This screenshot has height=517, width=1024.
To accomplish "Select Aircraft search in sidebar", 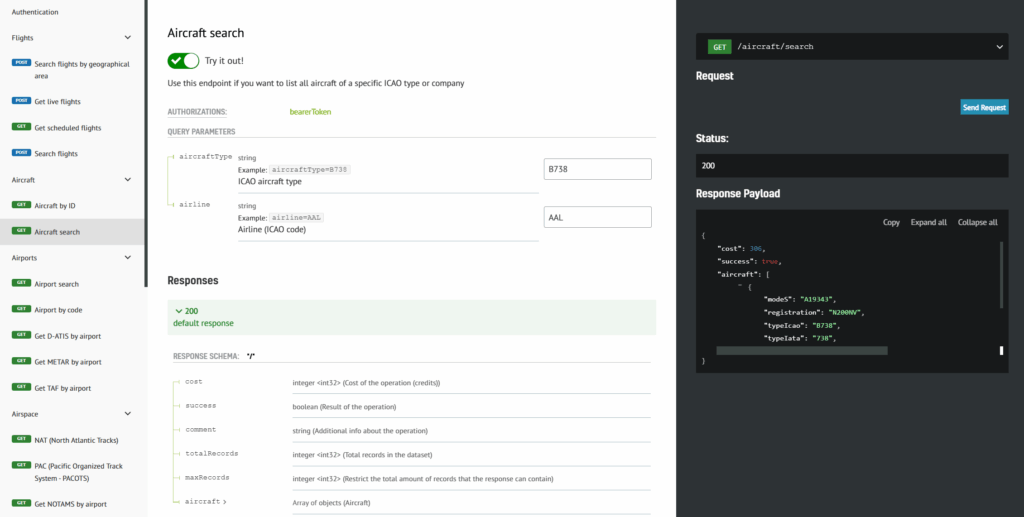I will [x=72, y=232].
